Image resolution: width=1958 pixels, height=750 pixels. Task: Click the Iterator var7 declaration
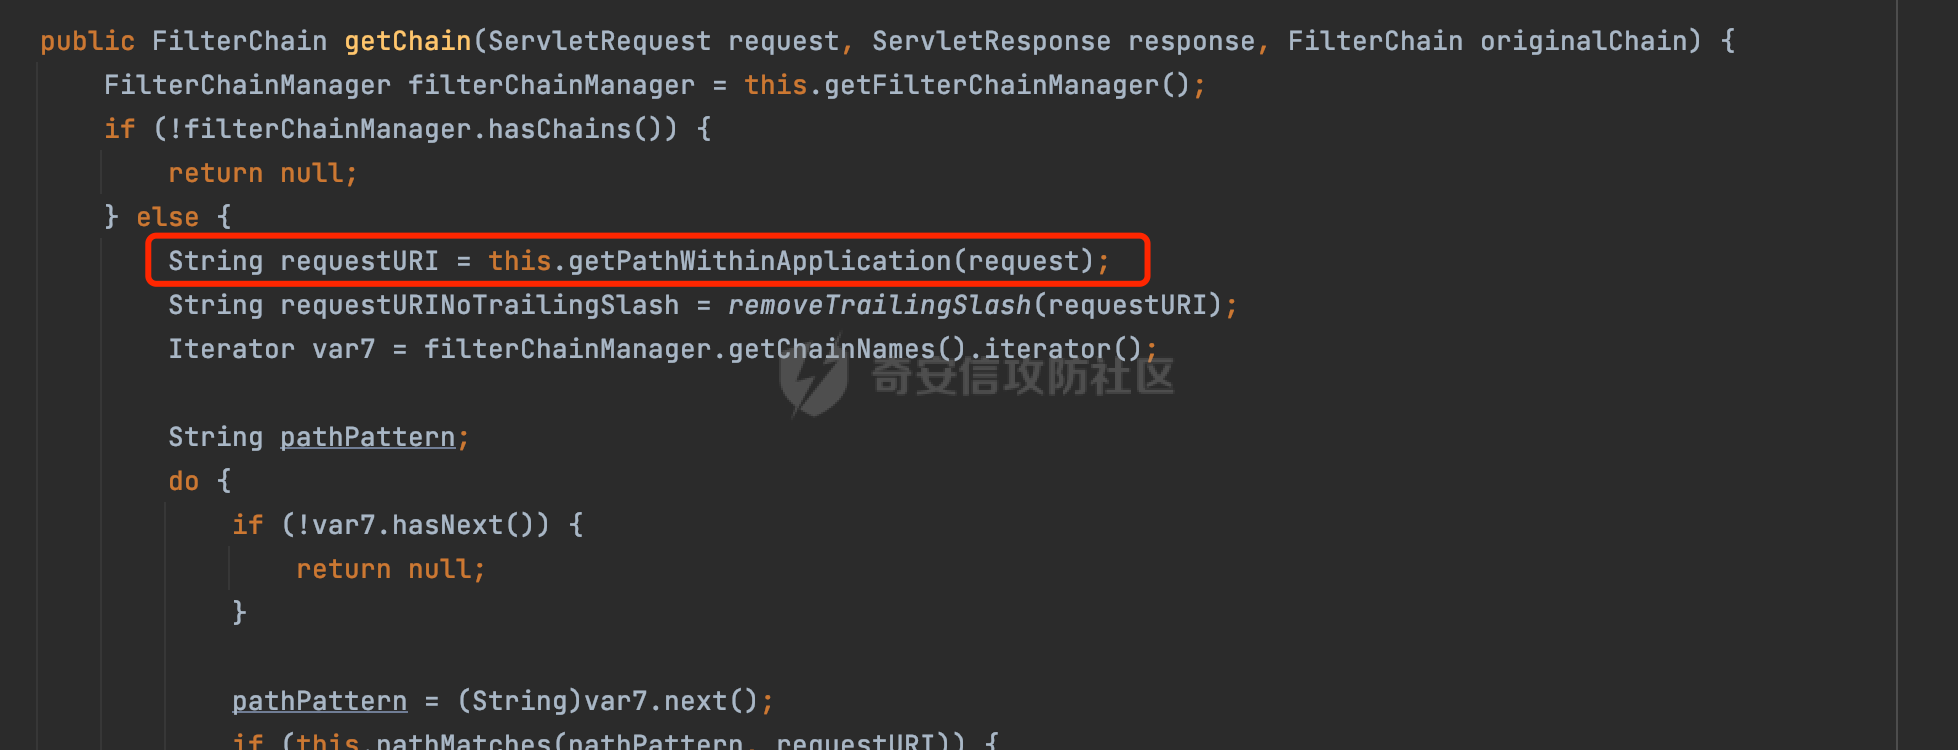tap(272, 349)
